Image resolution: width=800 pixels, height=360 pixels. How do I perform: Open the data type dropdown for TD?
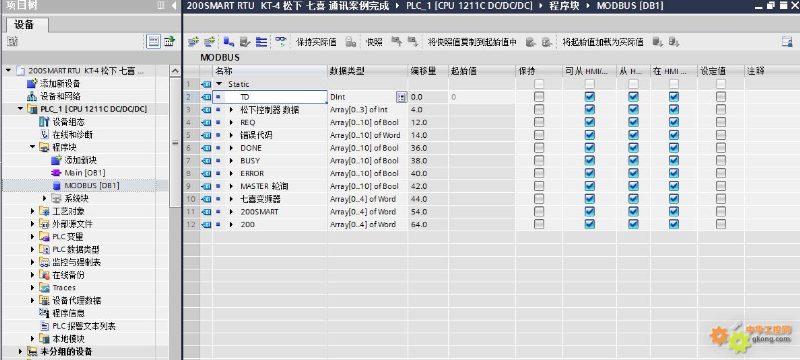(x=402, y=97)
